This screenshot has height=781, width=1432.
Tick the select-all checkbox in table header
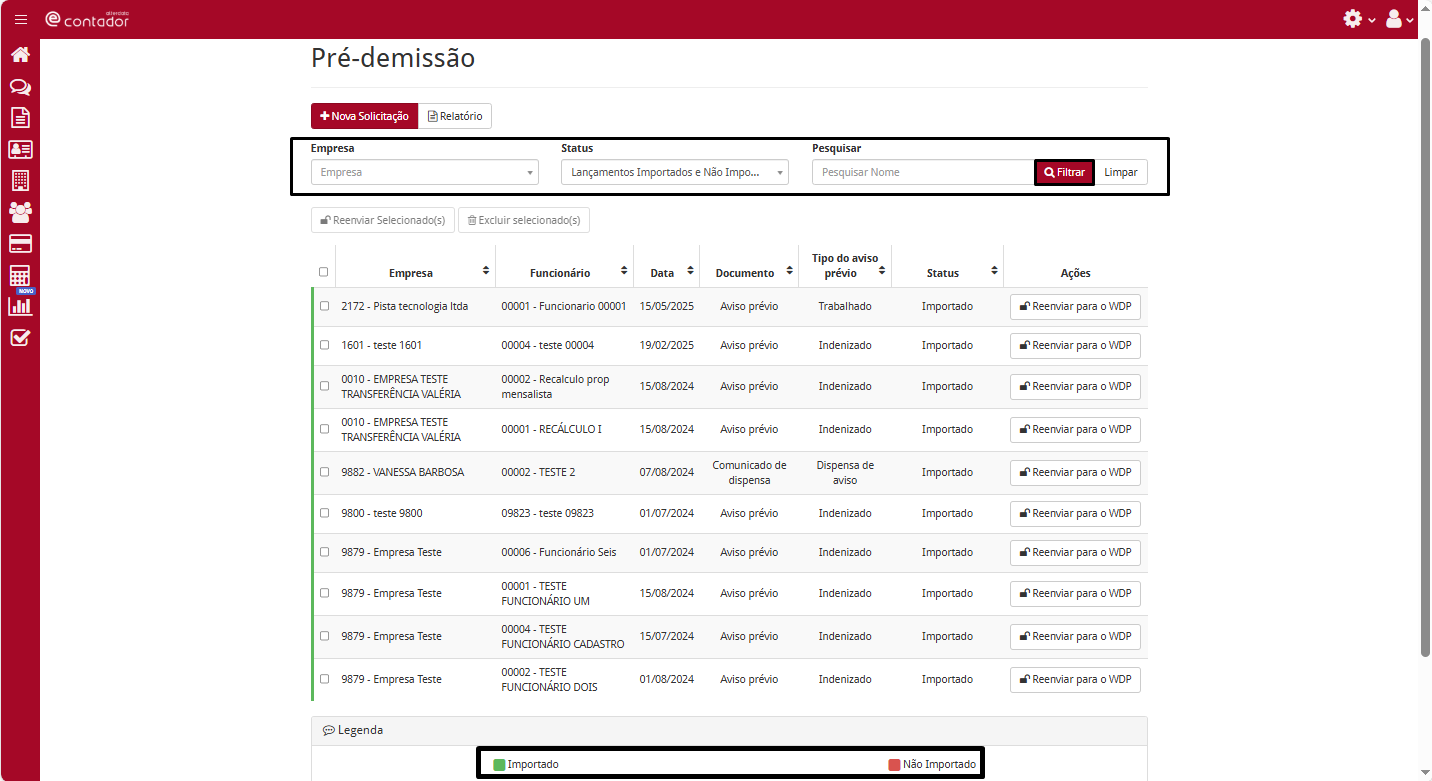pos(323,272)
